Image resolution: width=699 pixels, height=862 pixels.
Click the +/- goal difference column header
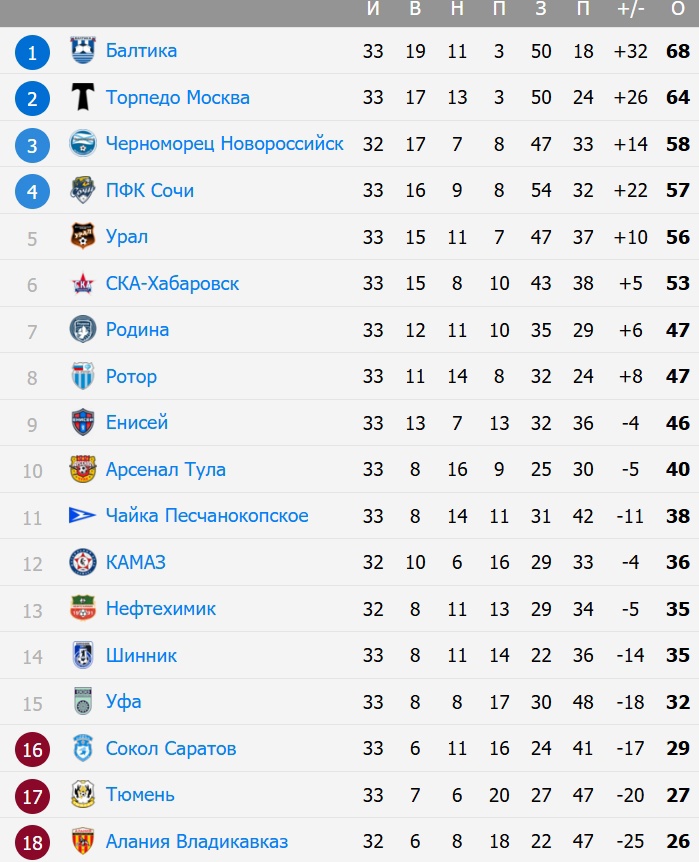point(631,10)
